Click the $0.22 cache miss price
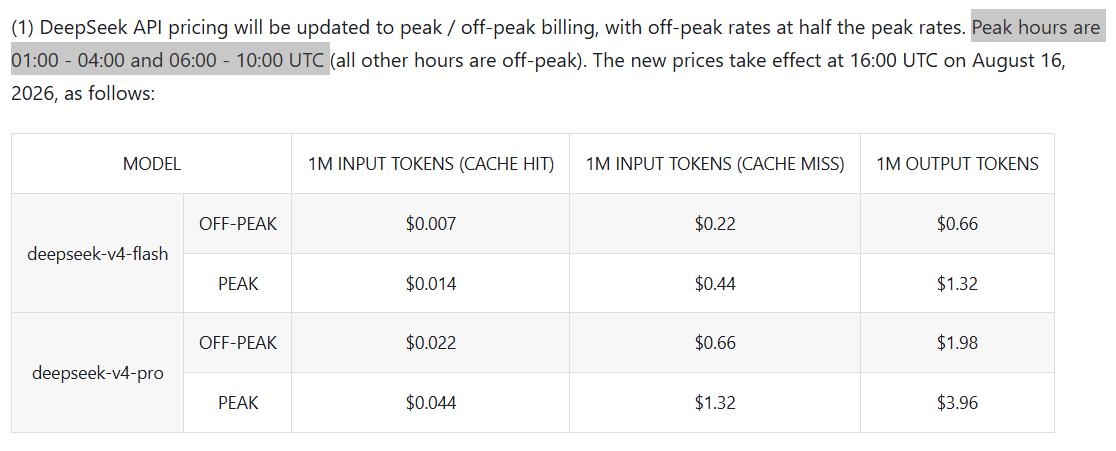The image size is (1116, 451). 715,223
